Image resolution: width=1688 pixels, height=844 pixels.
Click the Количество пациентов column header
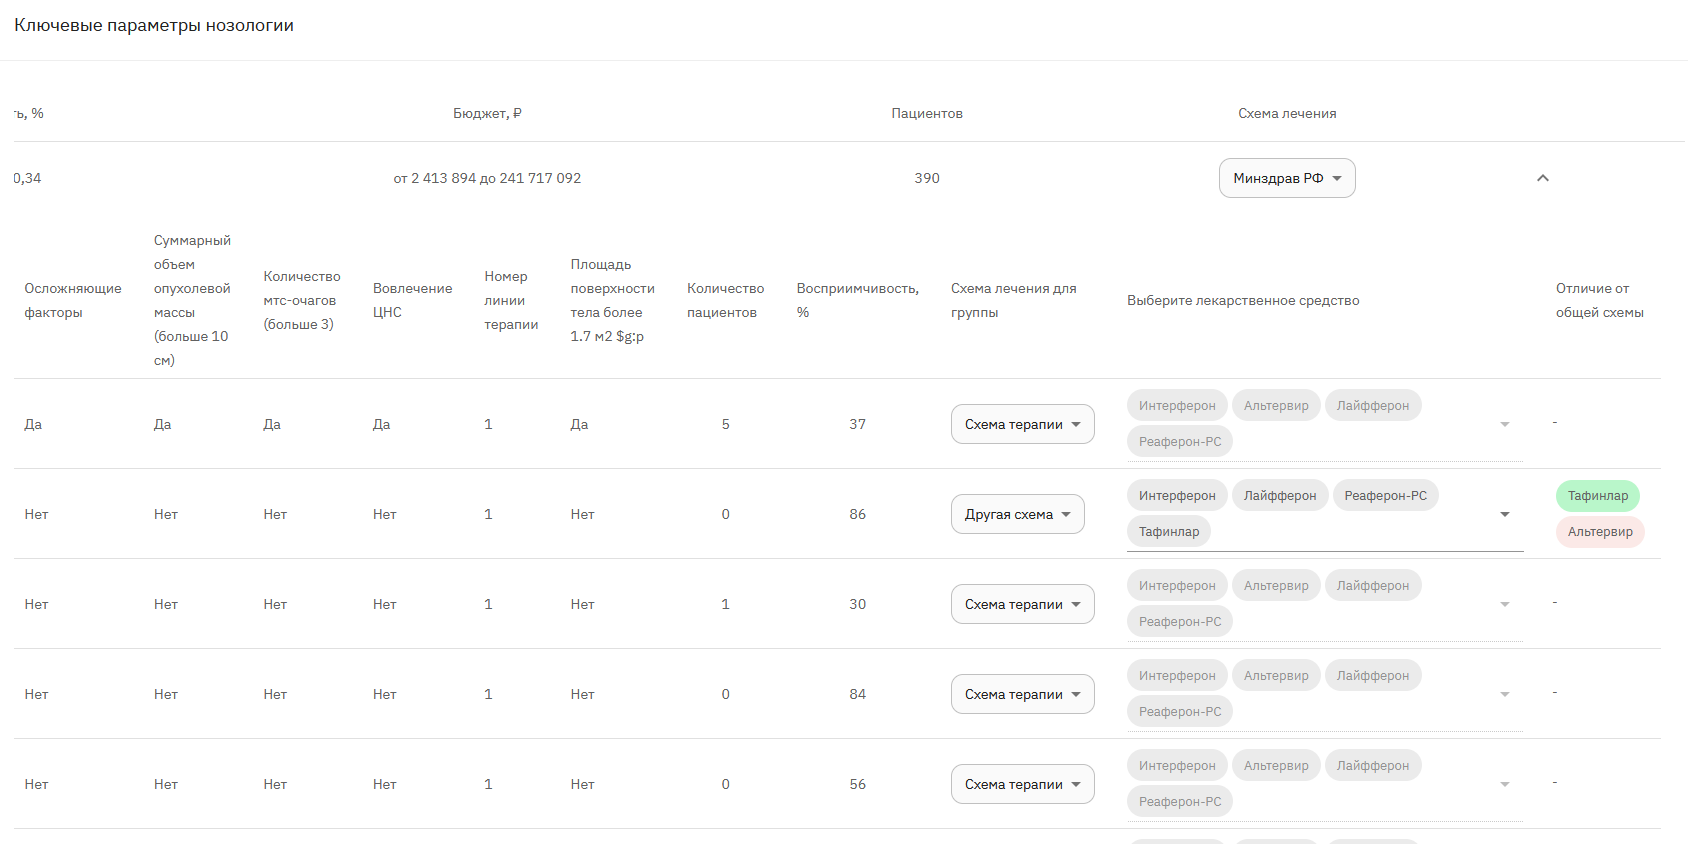pyautogui.click(x=725, y=300)
